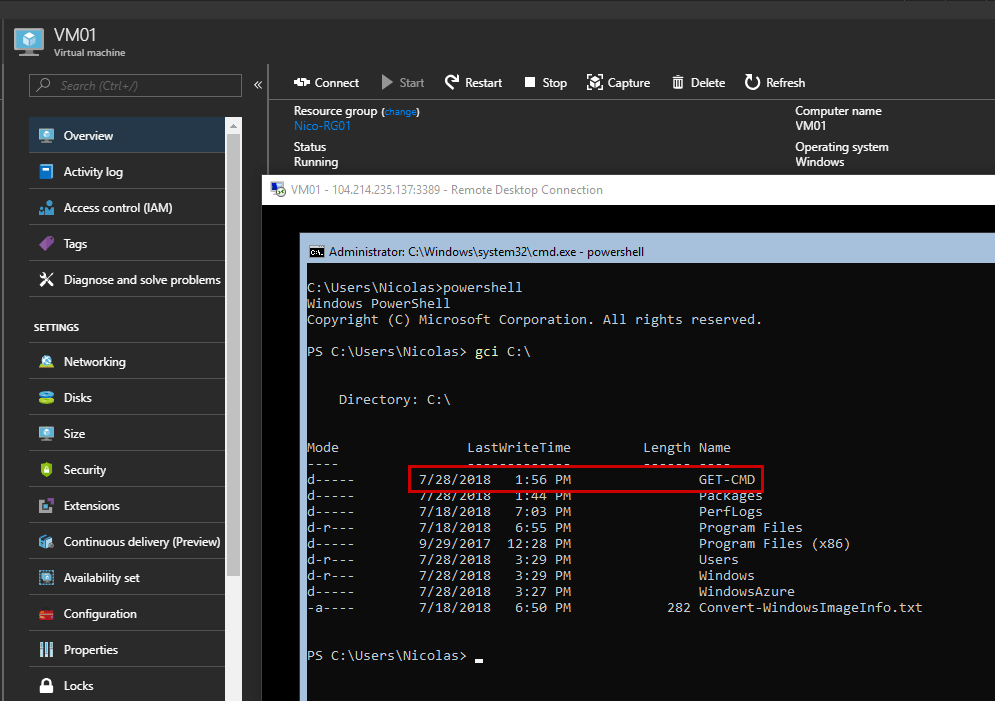Click the Tags purple tag icon
995x701 pixels.
(46, 244)
